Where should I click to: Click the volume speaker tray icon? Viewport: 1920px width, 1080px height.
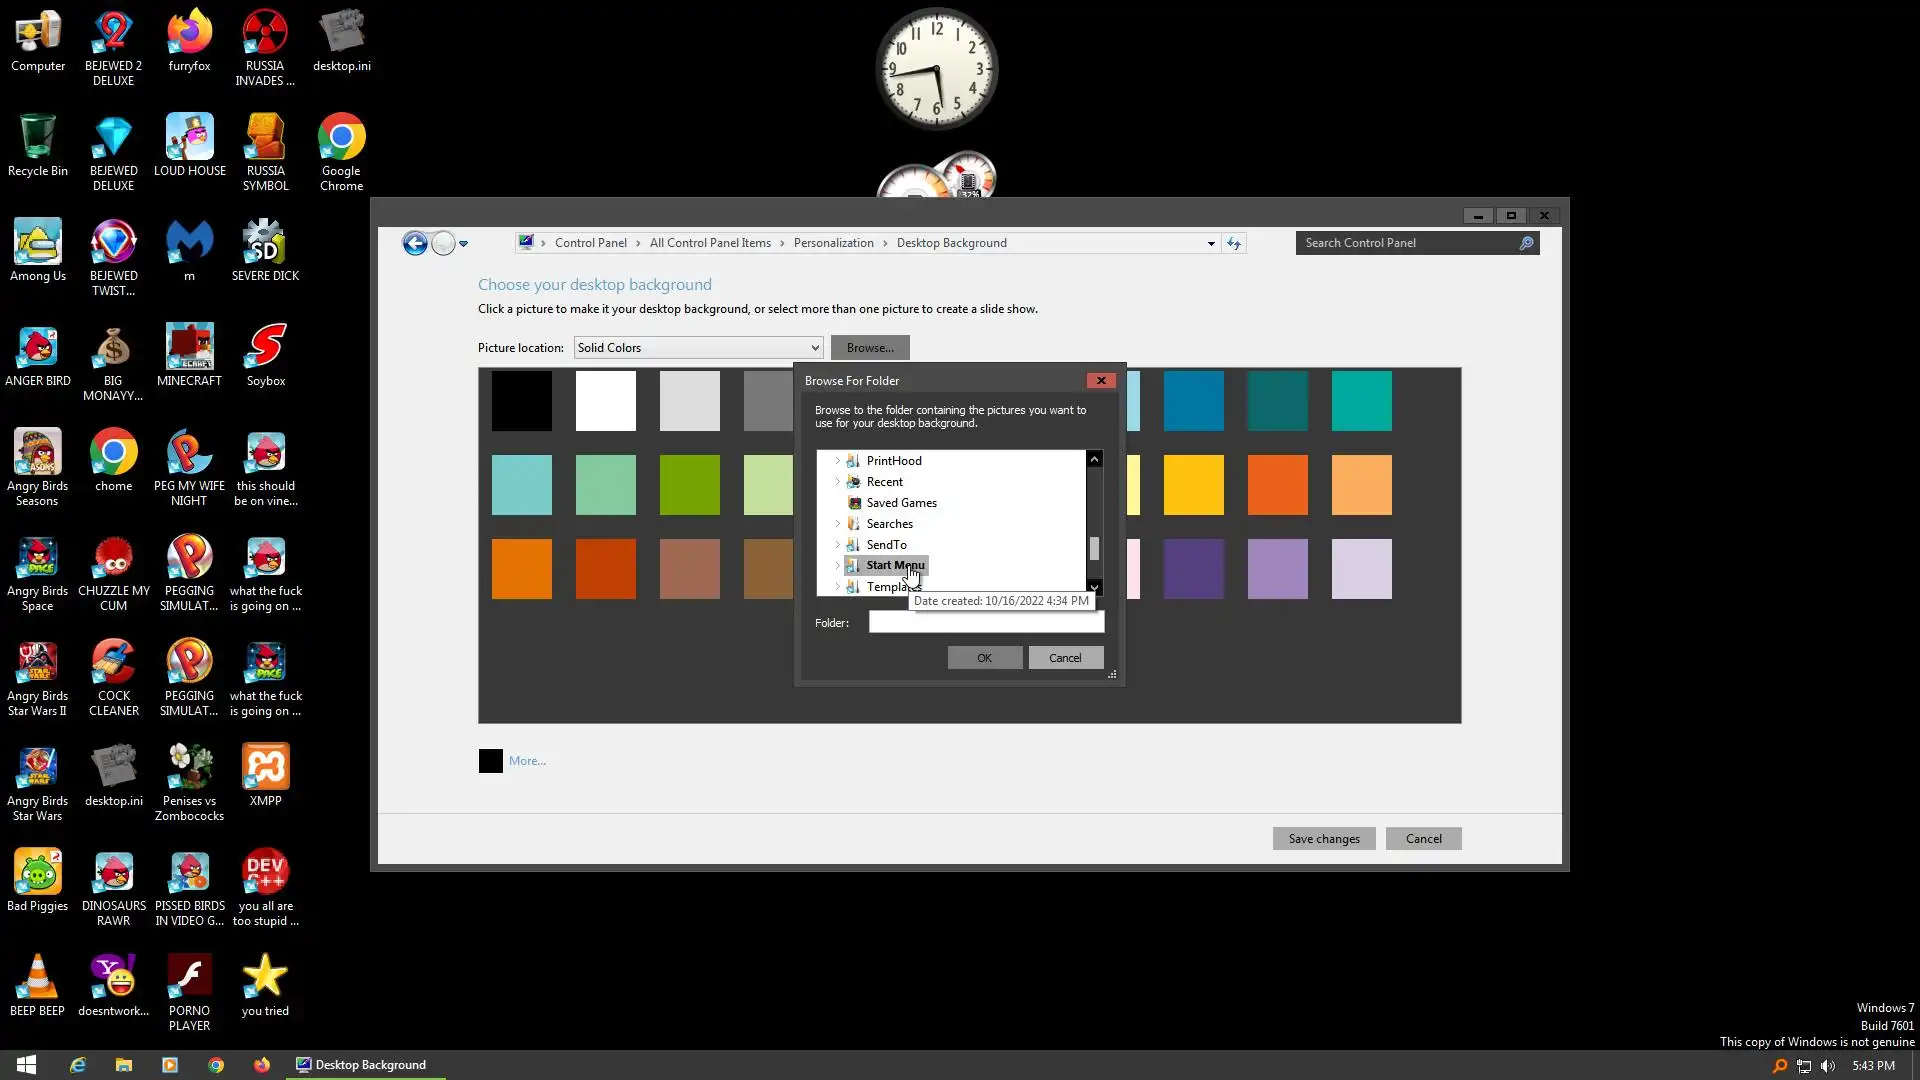[x=1828, y=1066]
